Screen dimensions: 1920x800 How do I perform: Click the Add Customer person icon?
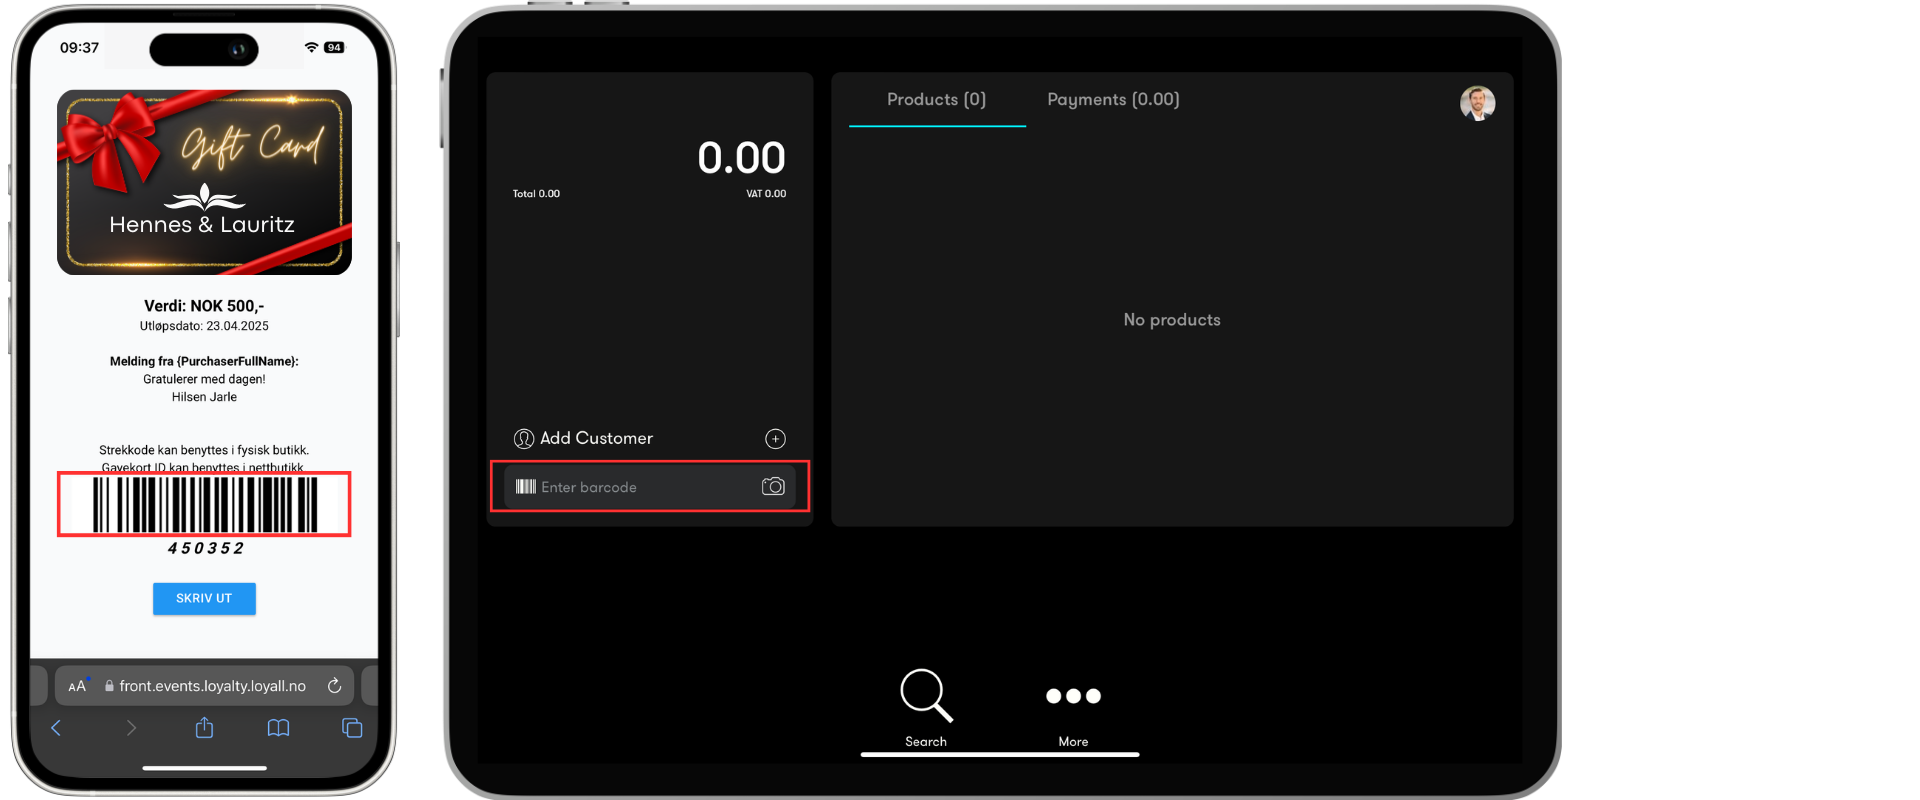coord(524,439)
